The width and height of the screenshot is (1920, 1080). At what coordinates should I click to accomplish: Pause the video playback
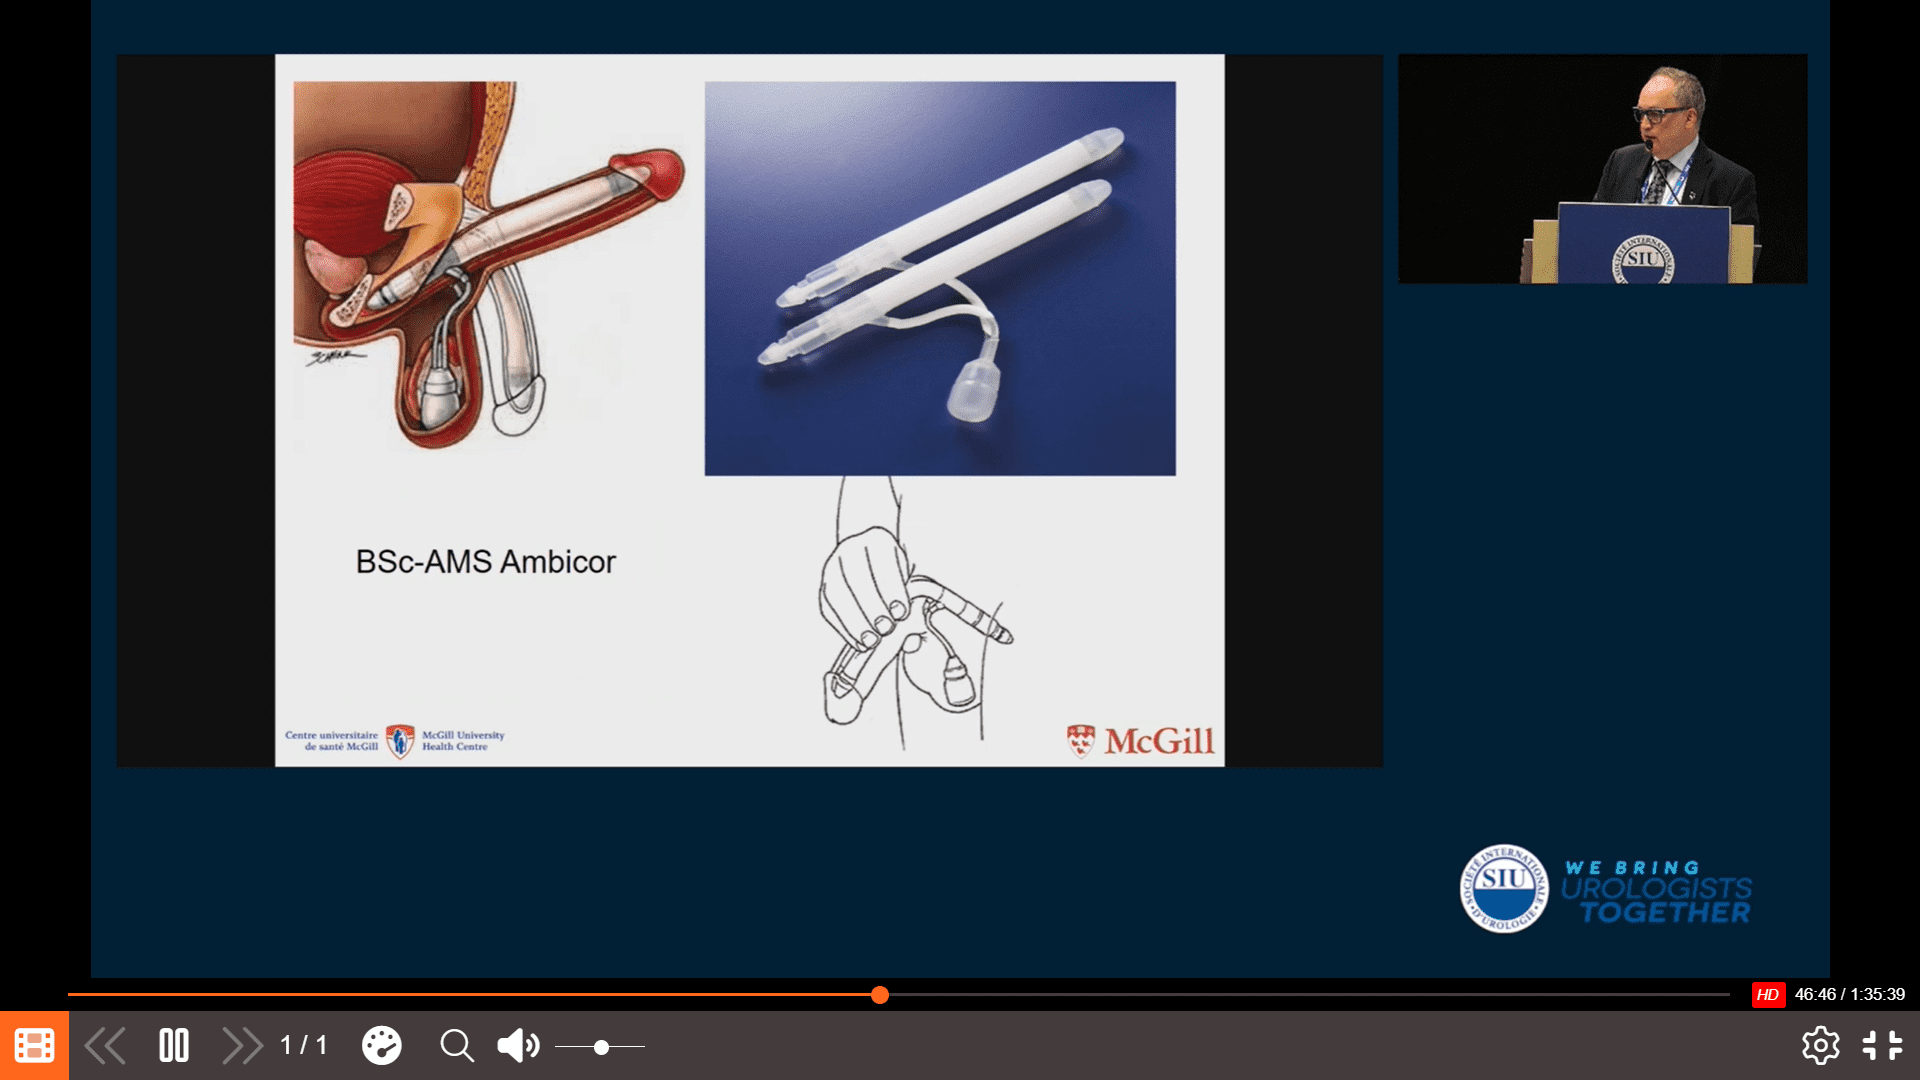tap(174, 1046)
